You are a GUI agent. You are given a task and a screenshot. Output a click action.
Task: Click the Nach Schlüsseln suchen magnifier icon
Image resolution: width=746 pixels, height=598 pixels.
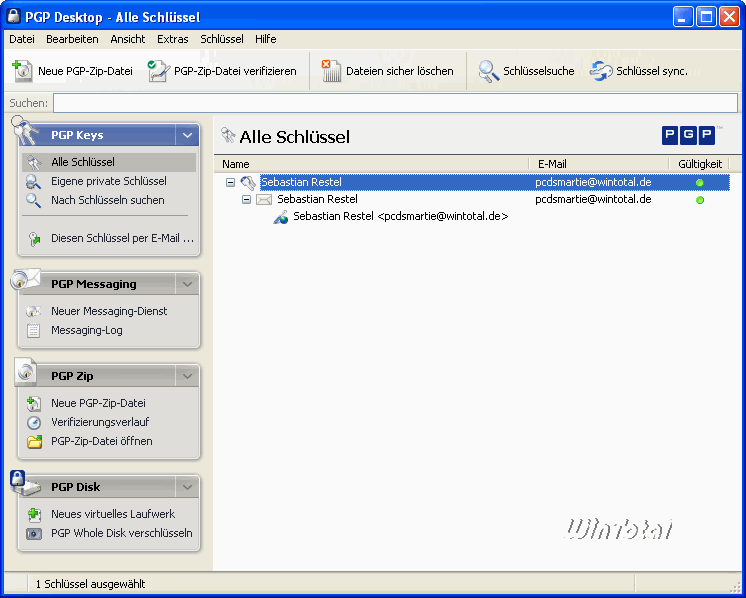(33, 201)
